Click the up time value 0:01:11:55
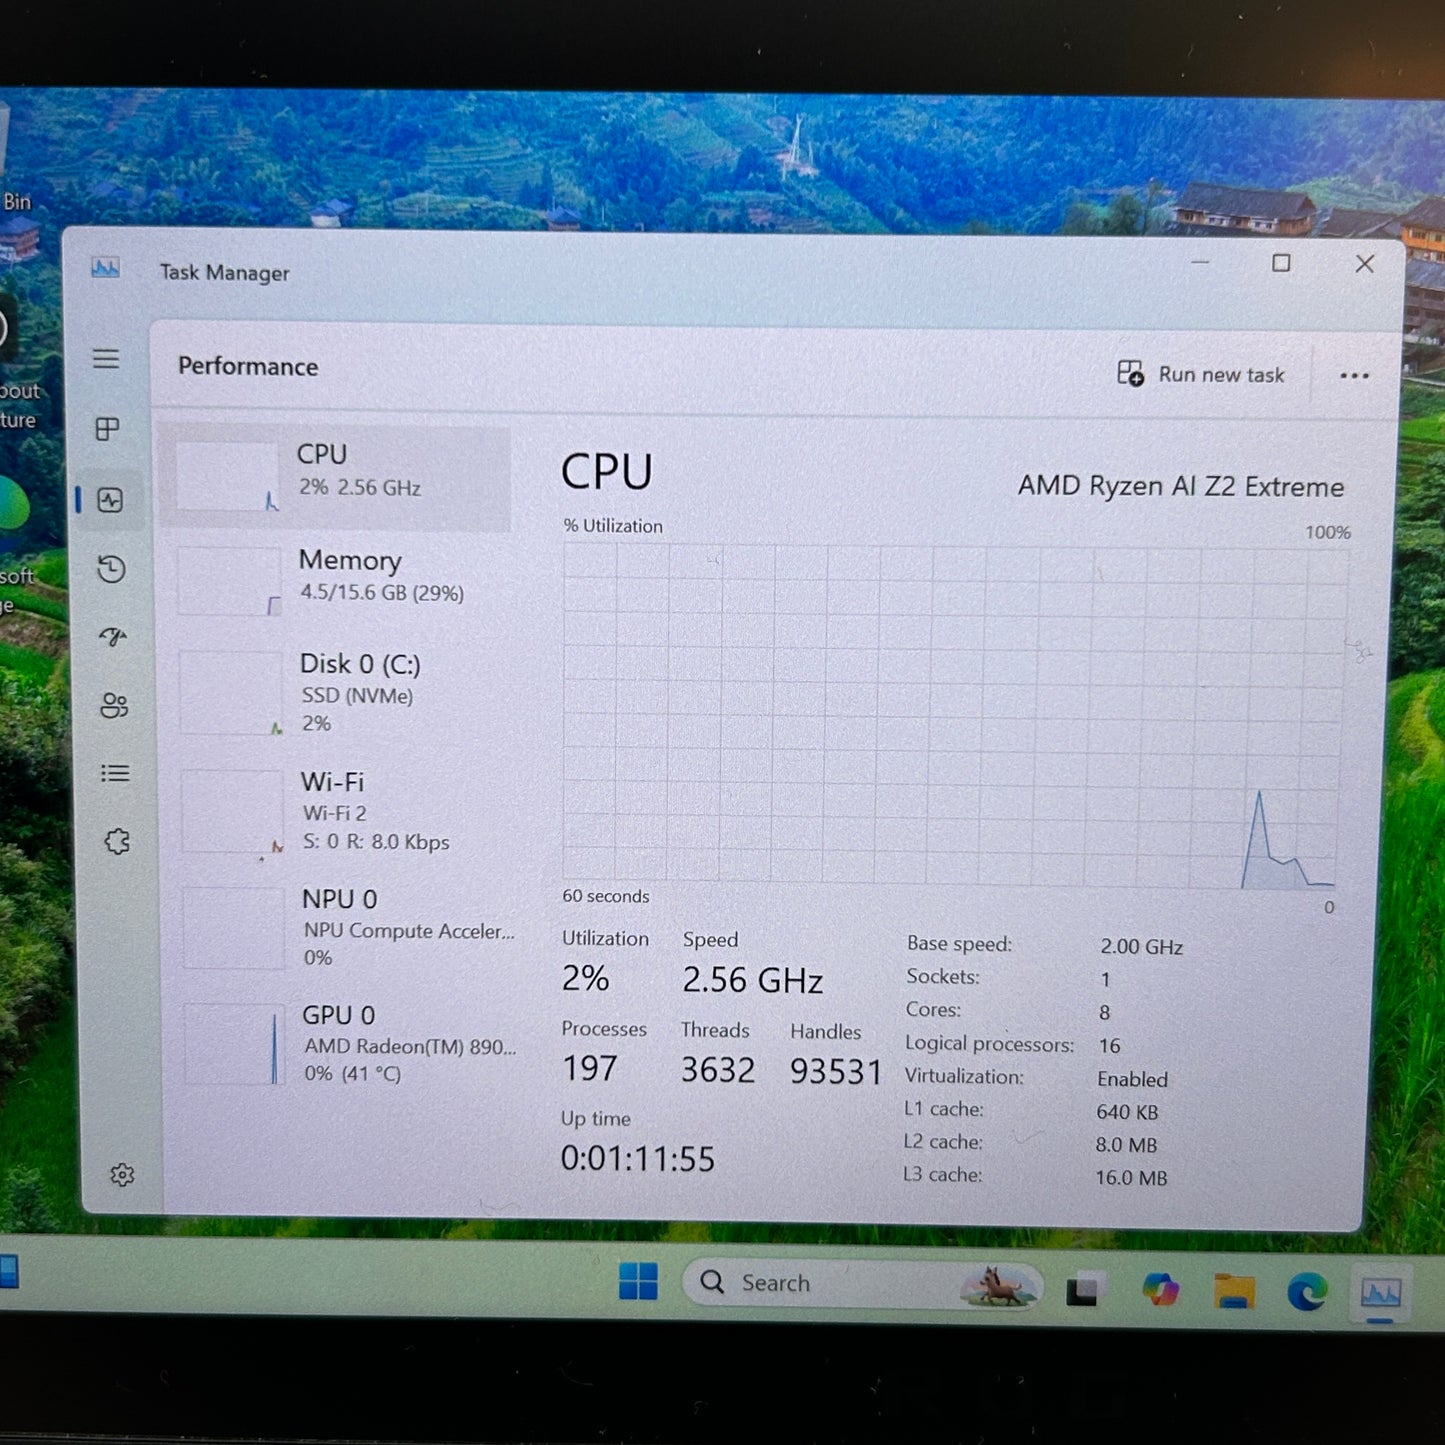Screen dimensions: 1445x1445 pyautogui.click(x=637, y=1159)
